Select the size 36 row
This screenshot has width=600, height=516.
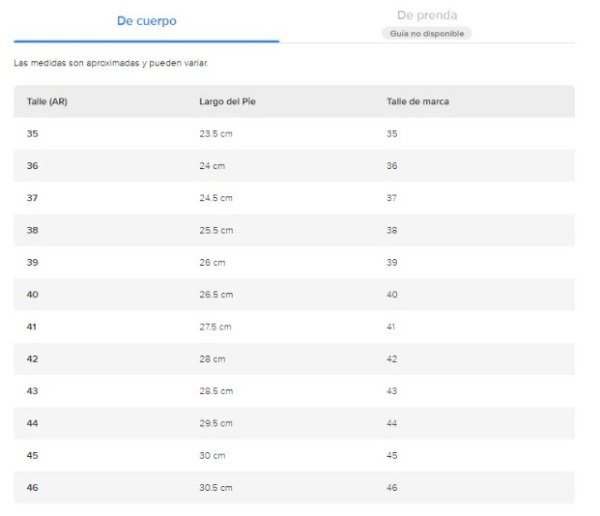[294, 166]
